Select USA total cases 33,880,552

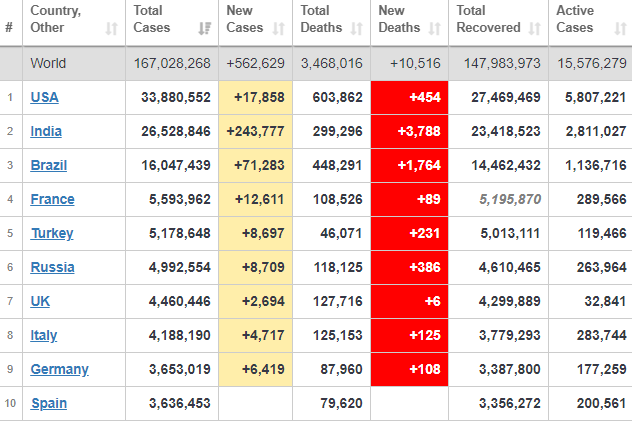point(176,97)
